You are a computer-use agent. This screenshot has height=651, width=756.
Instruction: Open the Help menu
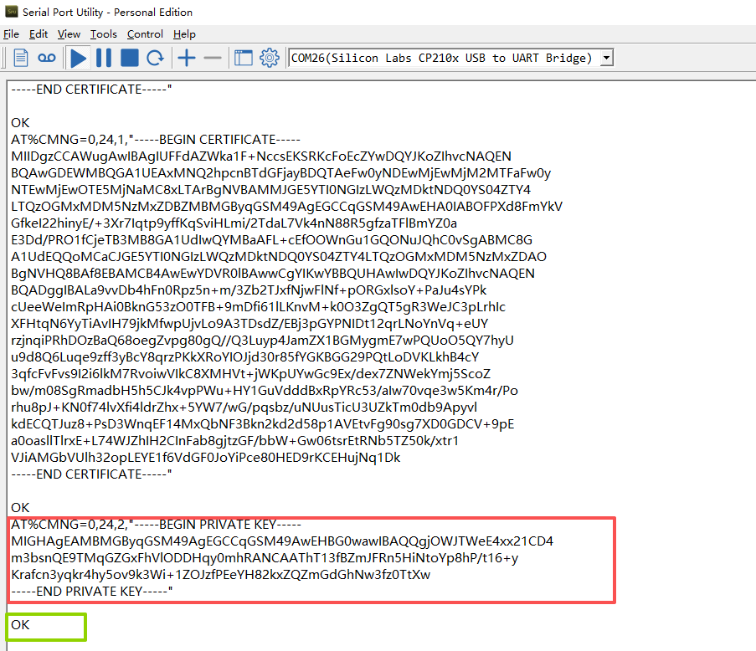184,34
